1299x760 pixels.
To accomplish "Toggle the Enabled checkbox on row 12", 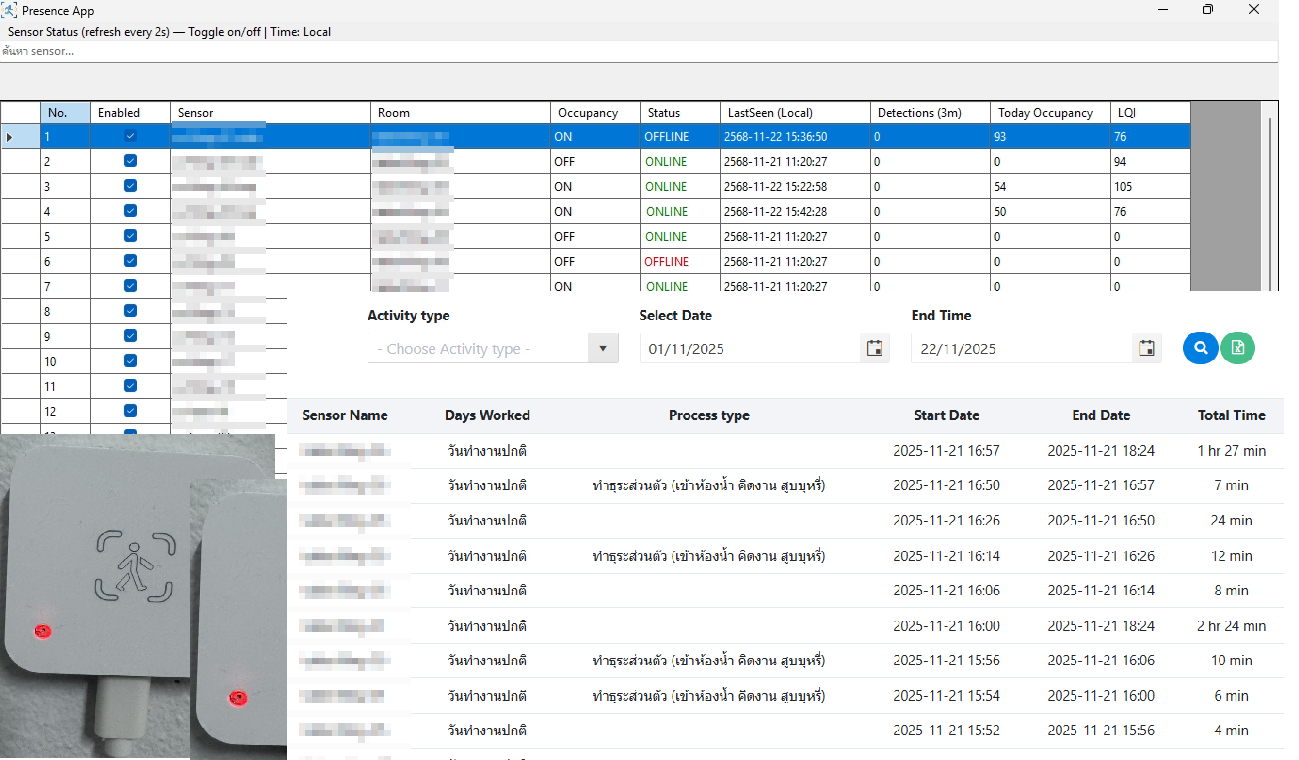I will 129,410.
